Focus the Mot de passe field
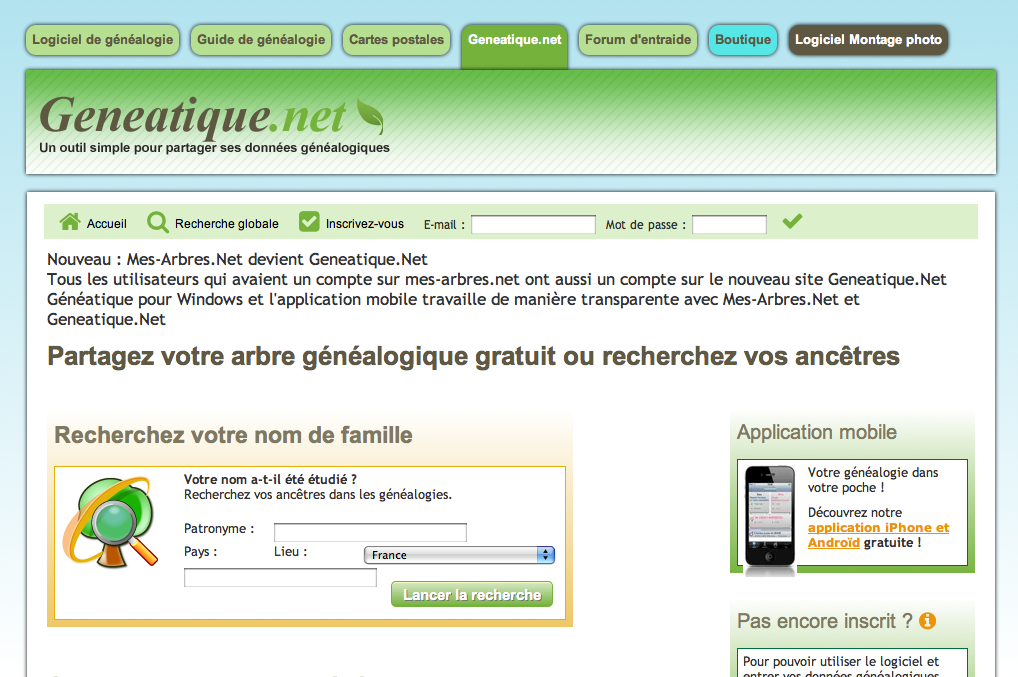Viewport: 1018px width, 677px height. pos(729,225)
